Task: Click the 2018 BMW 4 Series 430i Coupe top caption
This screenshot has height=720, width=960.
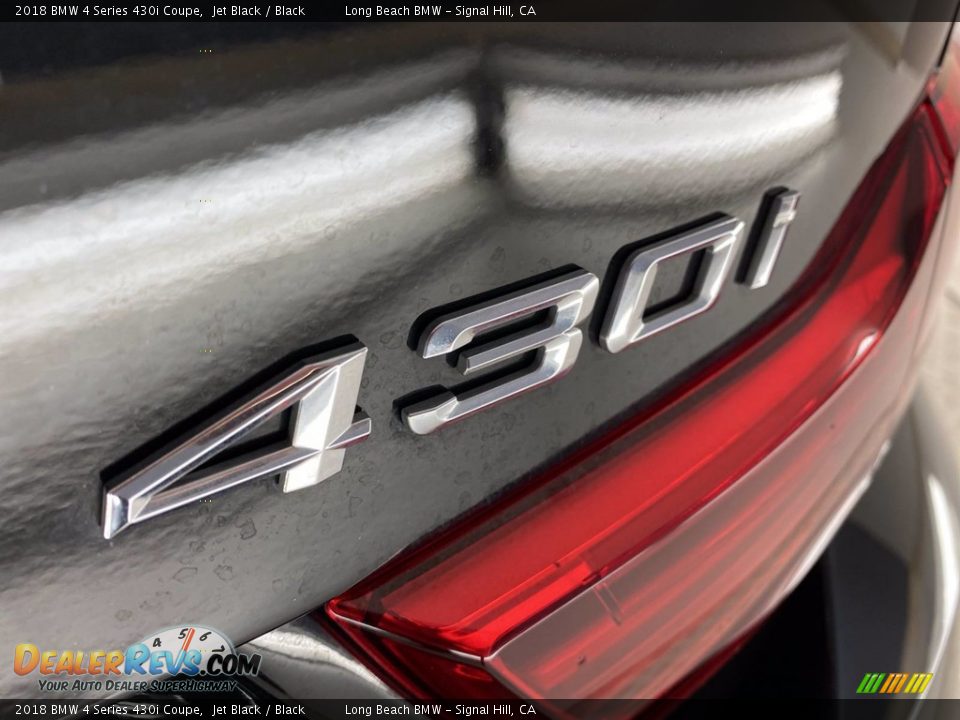Action: point(109,10)
